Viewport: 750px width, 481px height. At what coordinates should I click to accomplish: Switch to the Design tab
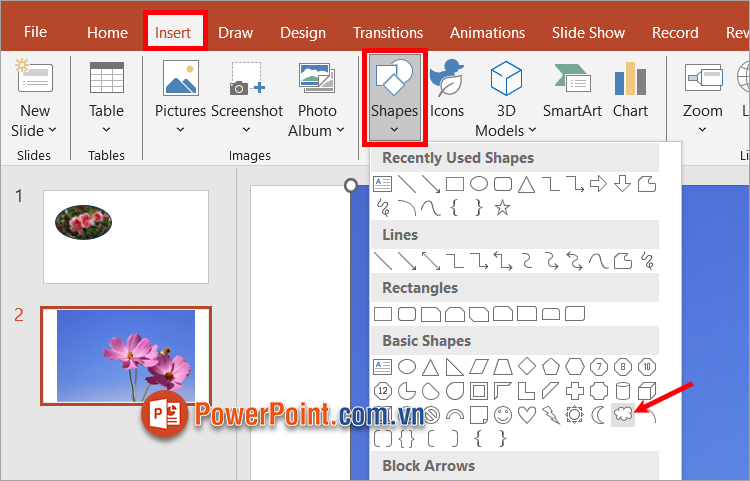pos(302,32)
